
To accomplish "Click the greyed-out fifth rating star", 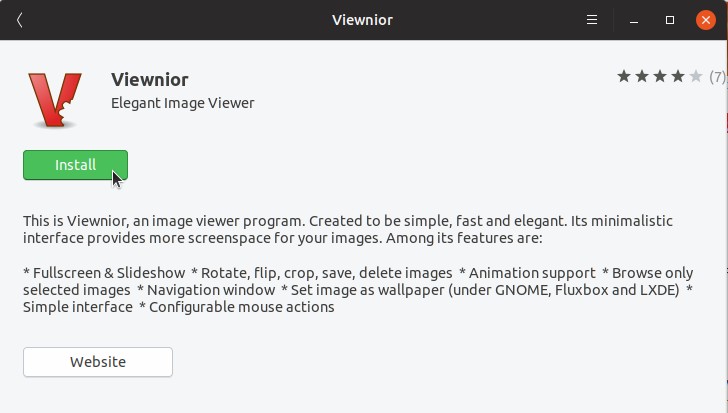I will click(696, 76).
